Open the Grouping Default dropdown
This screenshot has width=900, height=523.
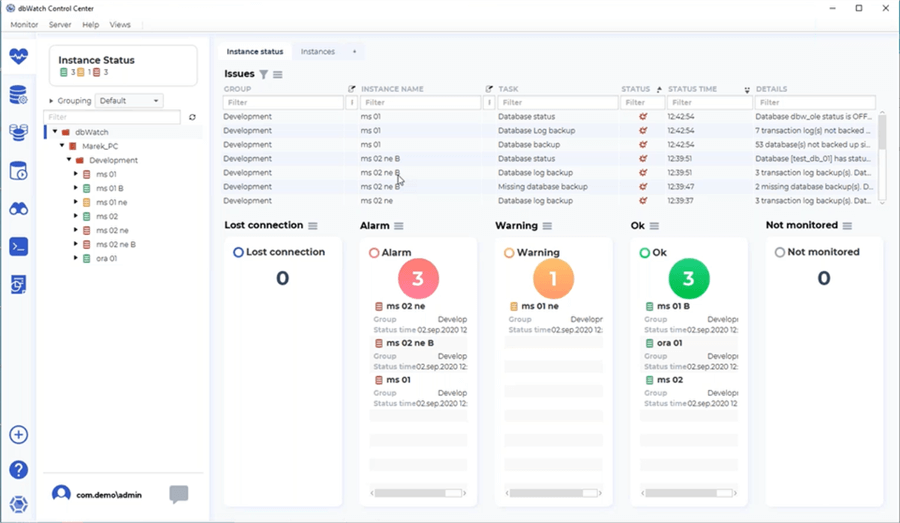coord(129,100)
